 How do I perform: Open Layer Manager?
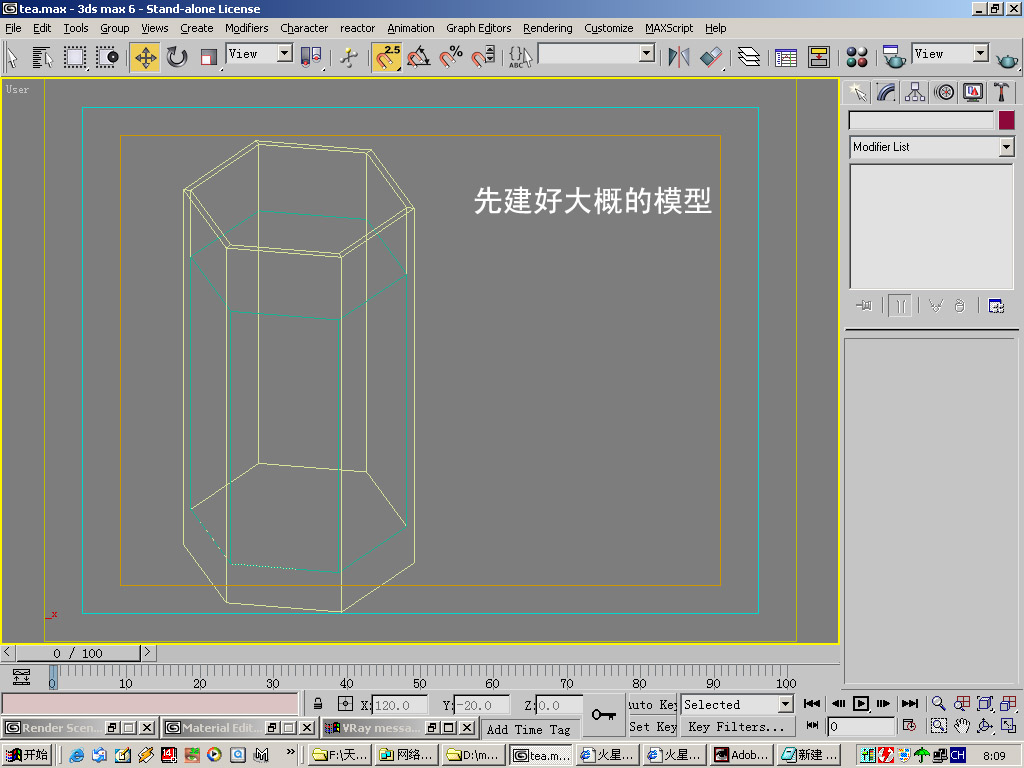click(x=748, y=57)
